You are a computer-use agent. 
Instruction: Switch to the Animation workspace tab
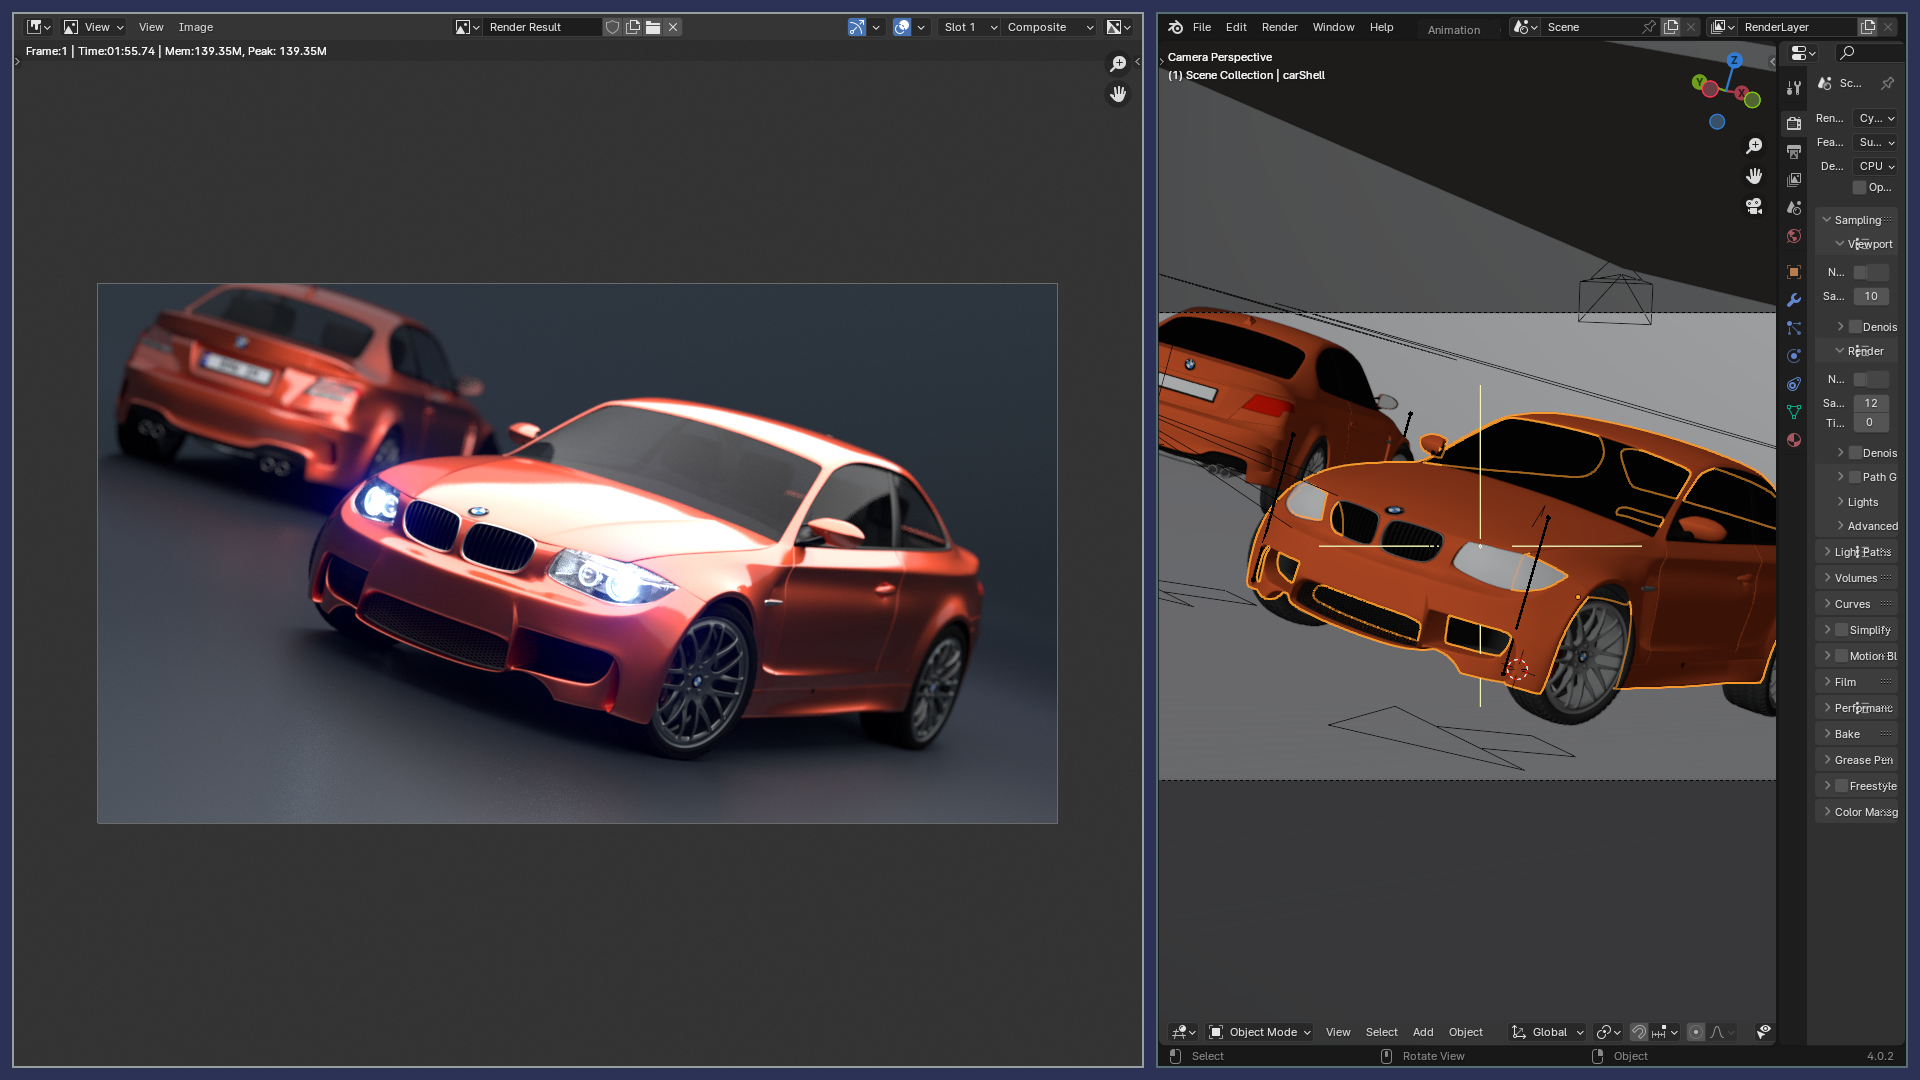[1454, 29]
